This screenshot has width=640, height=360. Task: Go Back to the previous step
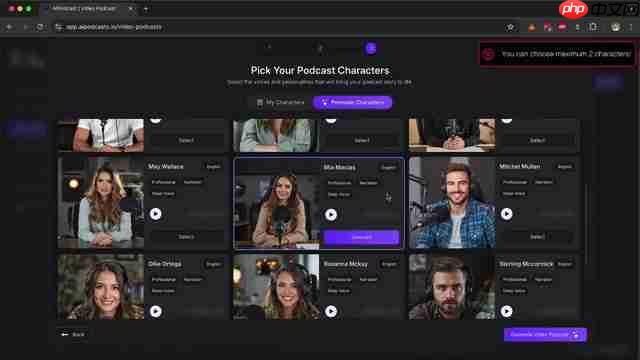tap(73, 334)
